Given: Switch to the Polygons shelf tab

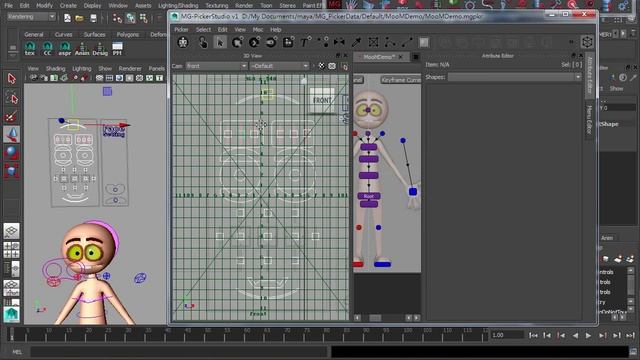Looking at the screenshot, I should 128,35.
